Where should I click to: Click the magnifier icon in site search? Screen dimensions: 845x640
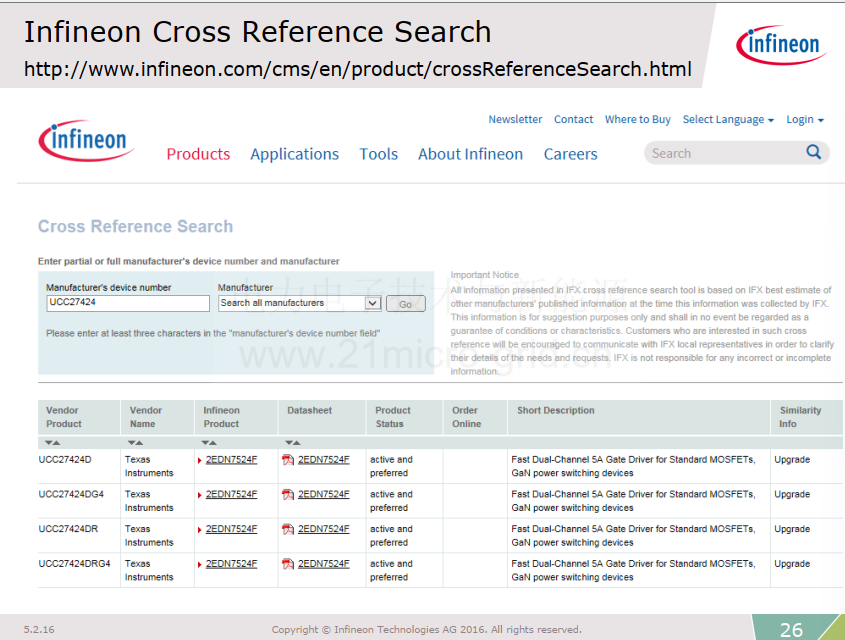813,152
